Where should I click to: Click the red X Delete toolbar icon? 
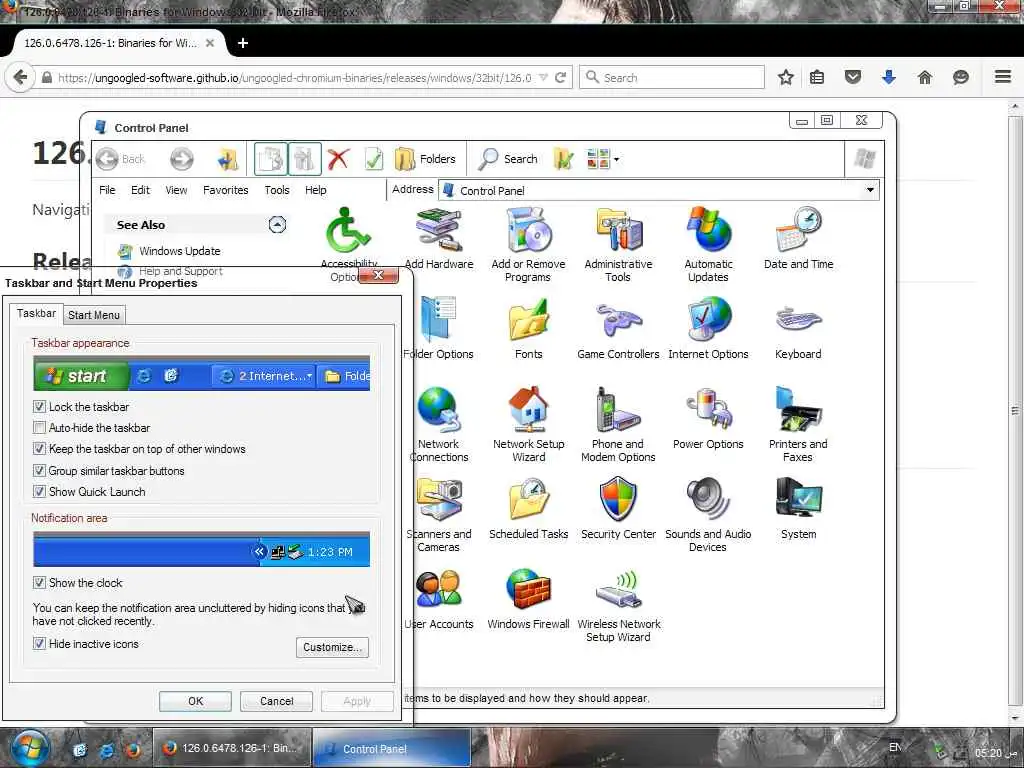338,159
